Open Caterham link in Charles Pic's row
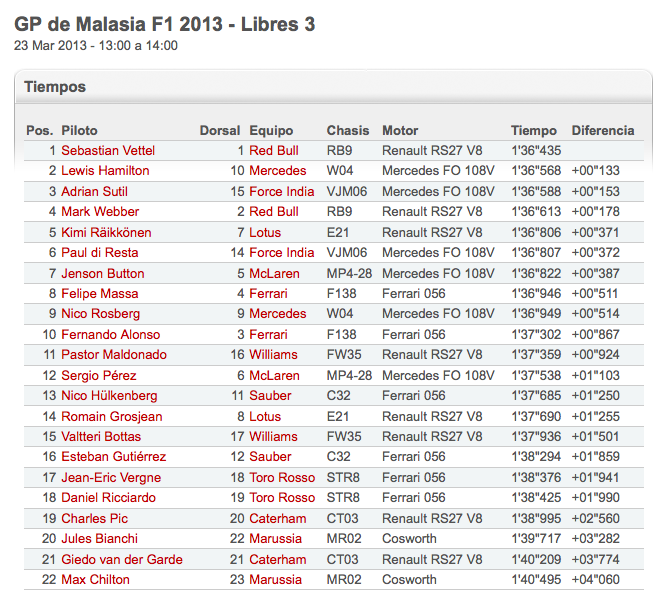The height and width of the screenshot is (608, 664). pyautogui.click(x=278, y=519)
